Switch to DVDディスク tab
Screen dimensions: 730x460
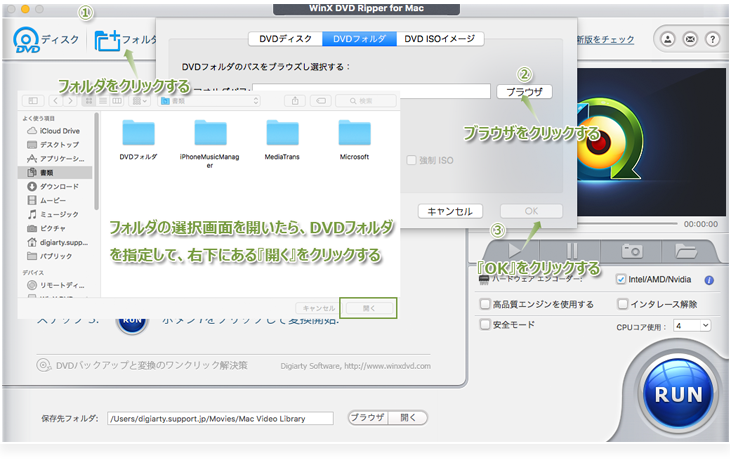tap(285, 39)
